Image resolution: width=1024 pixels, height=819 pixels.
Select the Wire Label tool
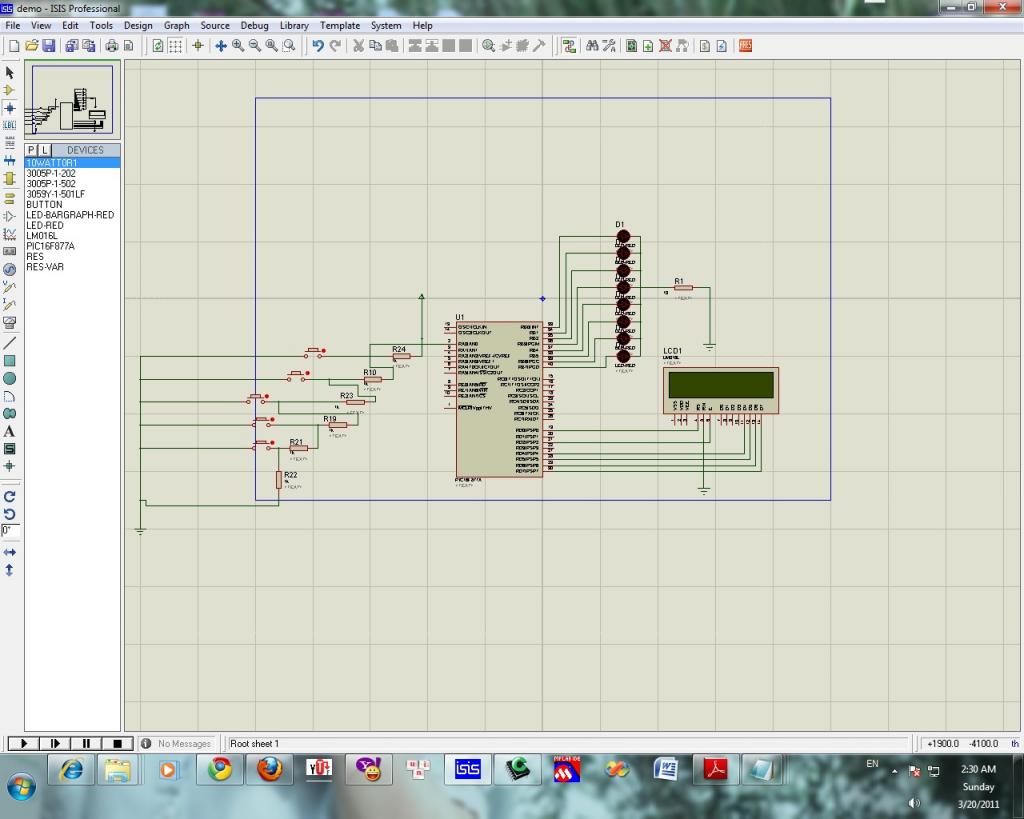point(10,125)
